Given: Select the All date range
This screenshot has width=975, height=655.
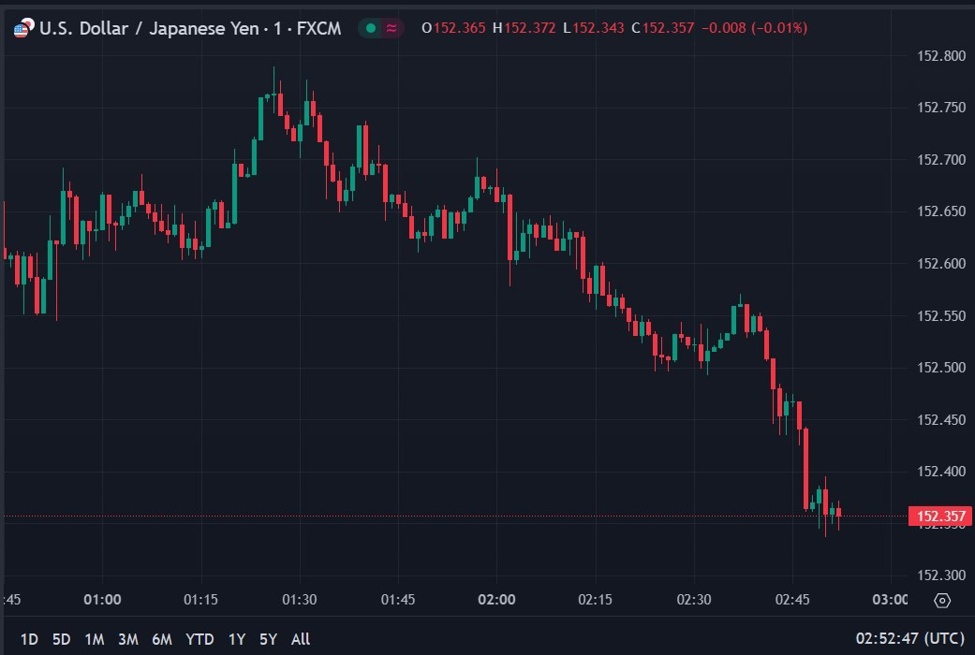Looking at the screenshot, I should pos(300,639).
